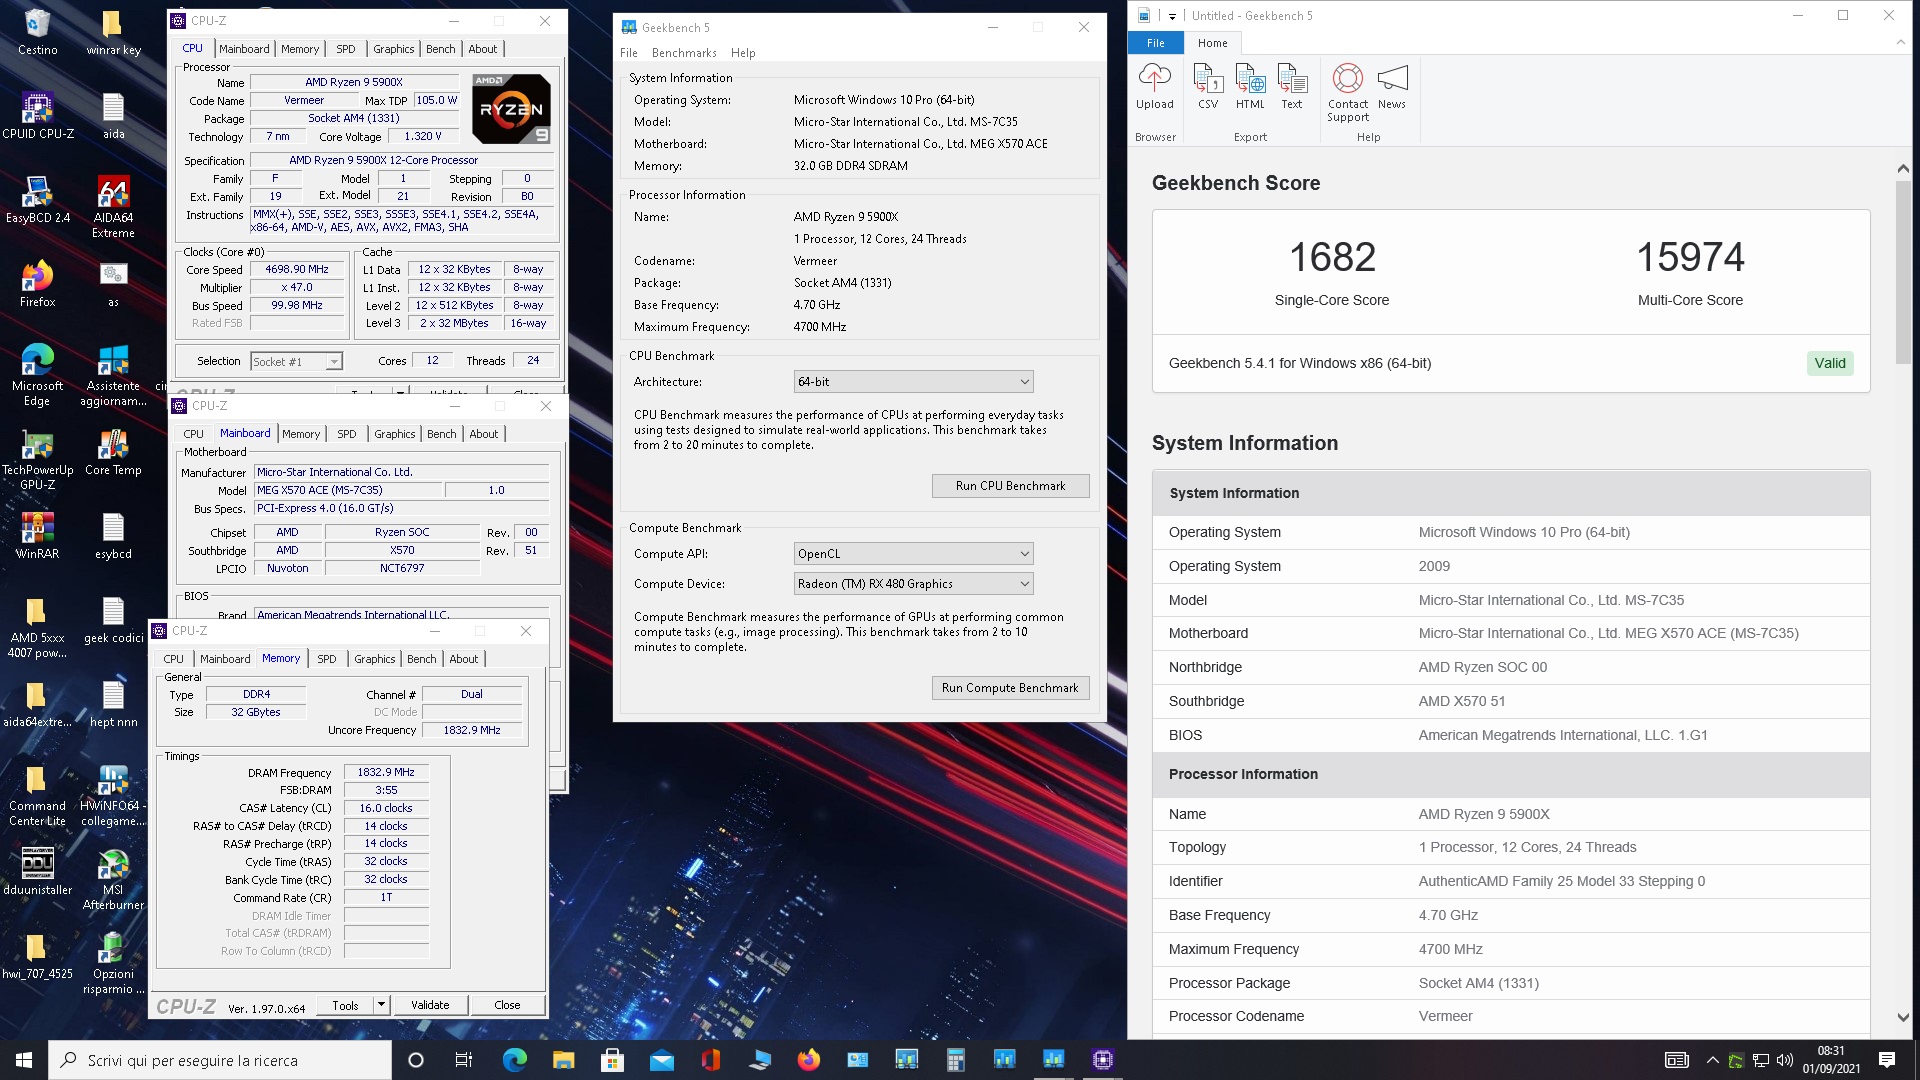Export results as CSV
1920x1080 pixels.
(1208, 86)
